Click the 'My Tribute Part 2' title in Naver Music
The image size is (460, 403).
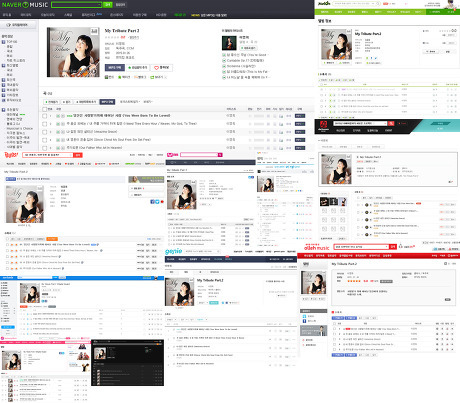pos(122,31)
